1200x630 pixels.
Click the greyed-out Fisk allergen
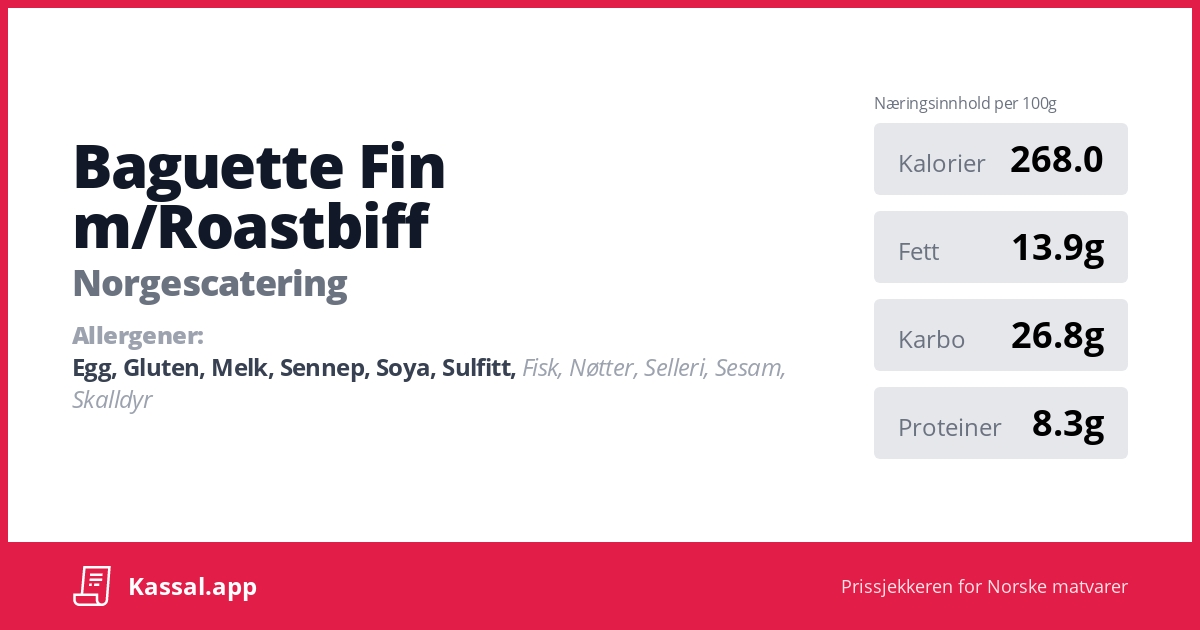click(541, 368)
